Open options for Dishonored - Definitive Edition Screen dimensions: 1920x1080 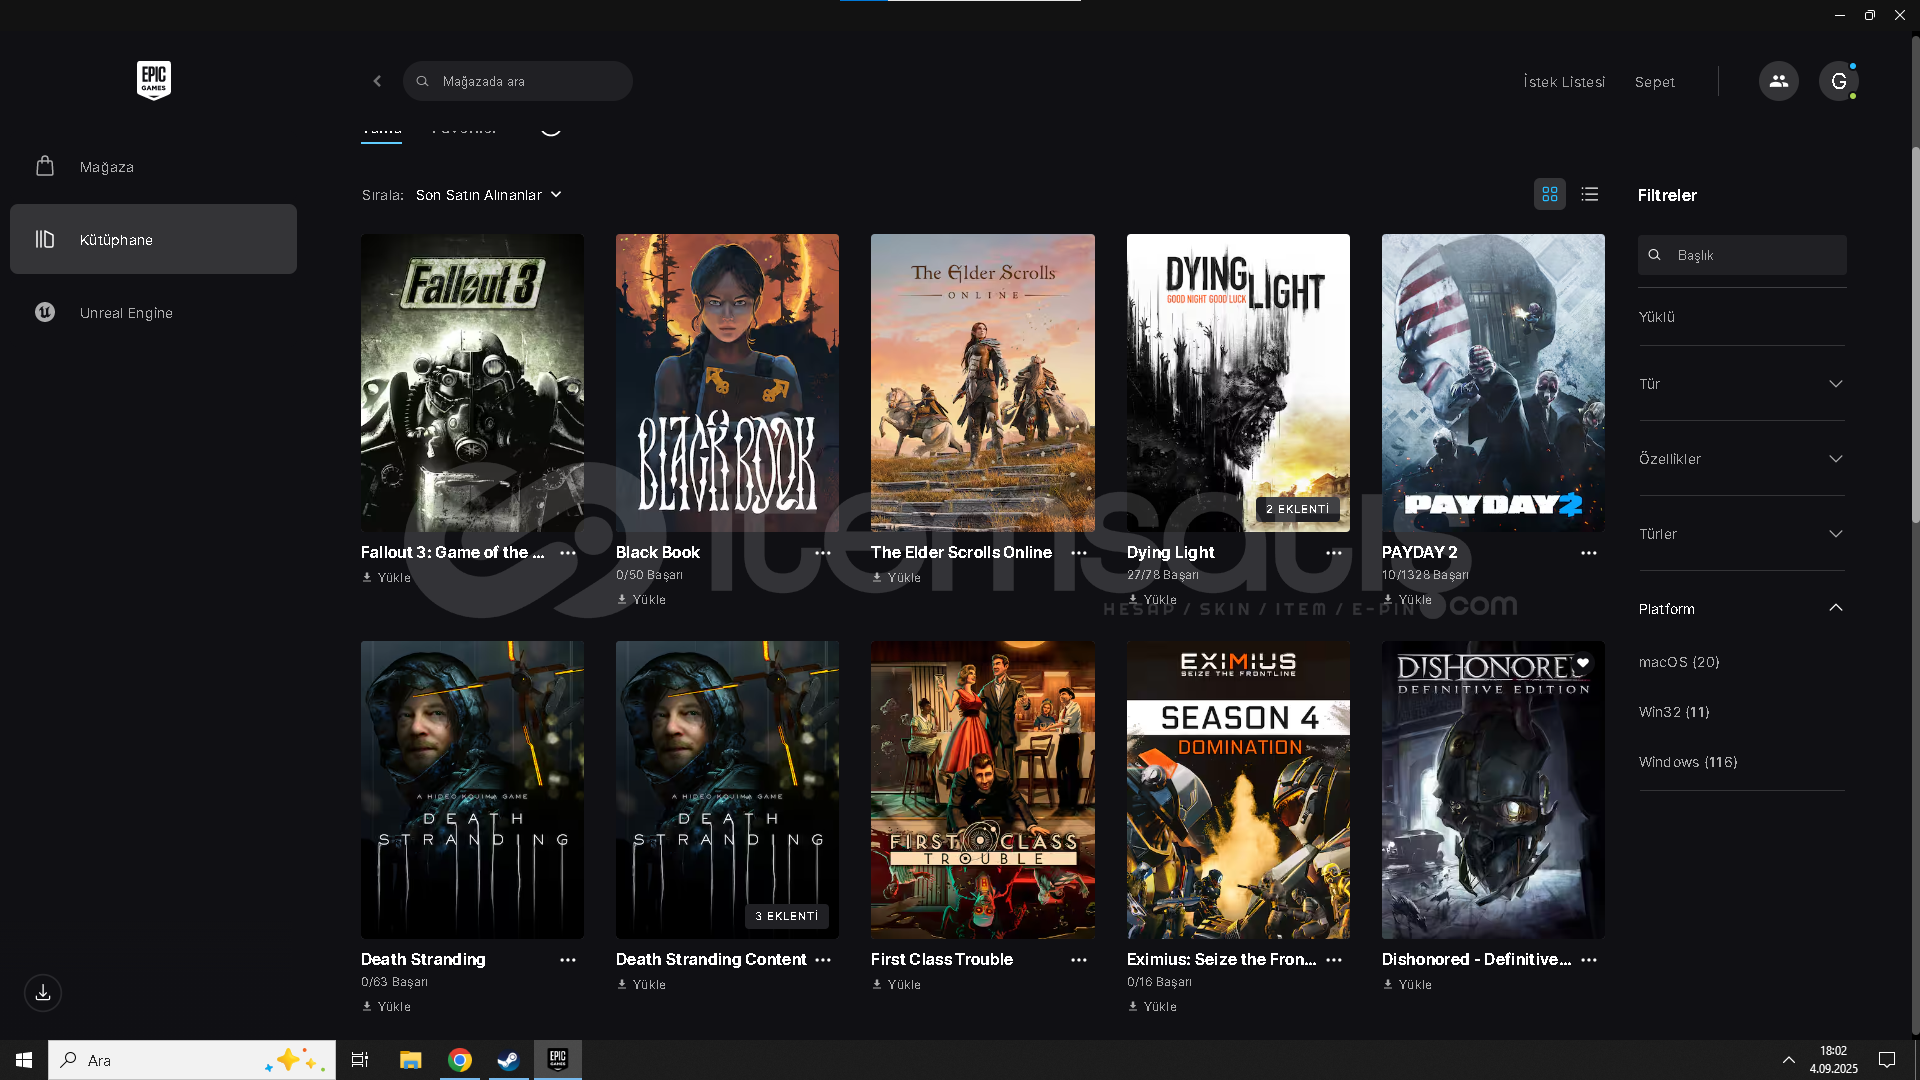pyautogui.click(x=1589, y=960)
